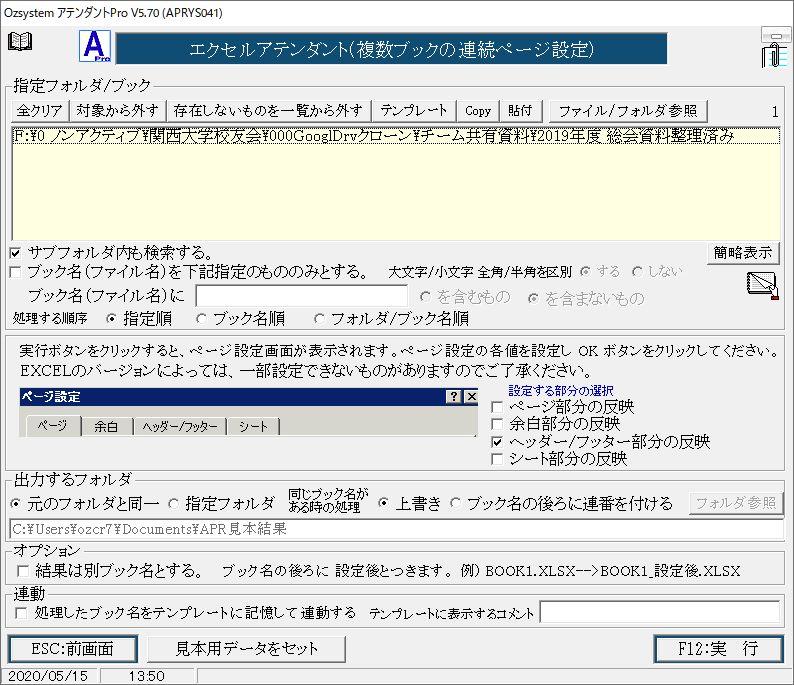
Task: Click the フォルダ参照 button
Action: tap(736, 503)
